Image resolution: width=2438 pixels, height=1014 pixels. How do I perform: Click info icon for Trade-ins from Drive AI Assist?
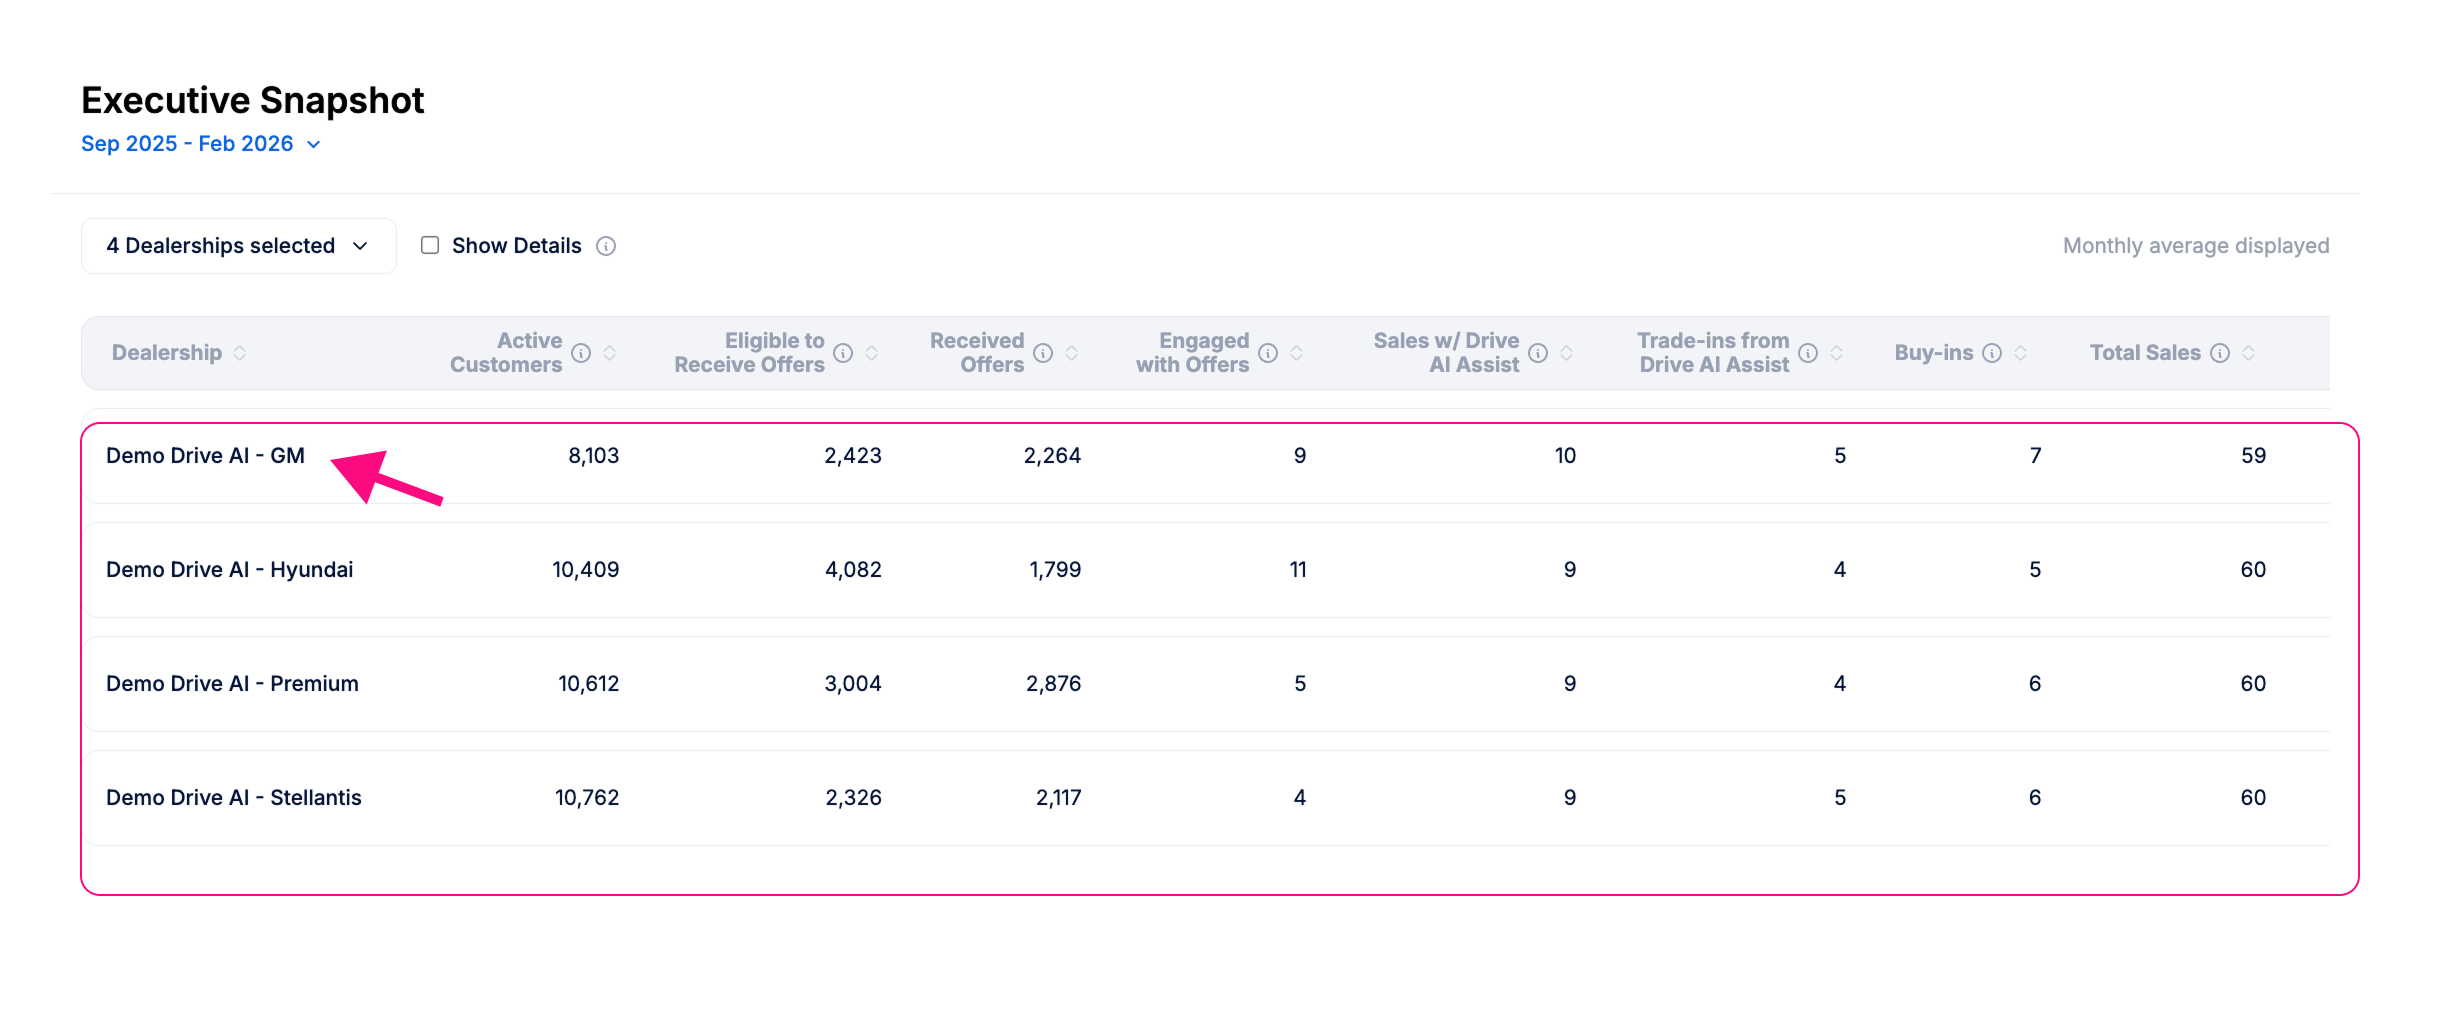[1808, 353]
